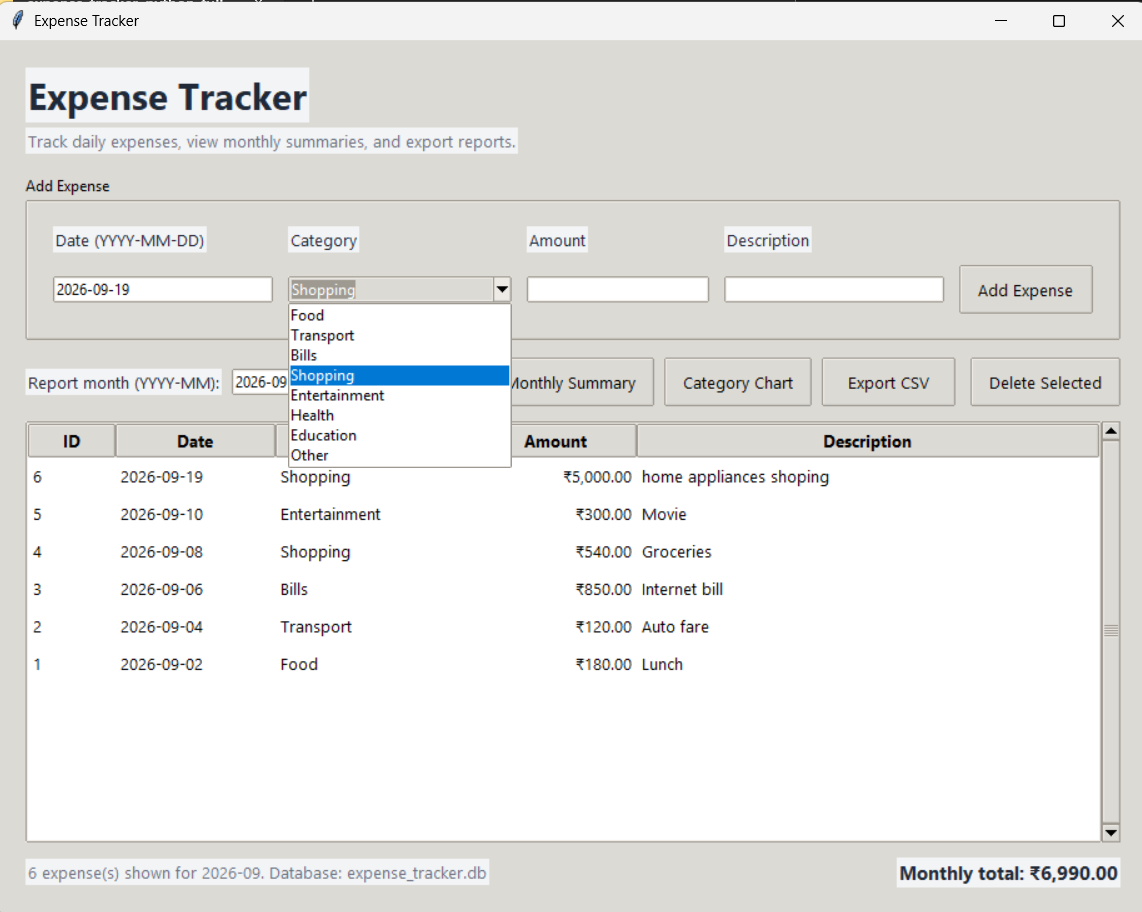This screenshot has height=912, width=1142.
Task: Focus the Date input field
Action: click(x=162, y=289)
